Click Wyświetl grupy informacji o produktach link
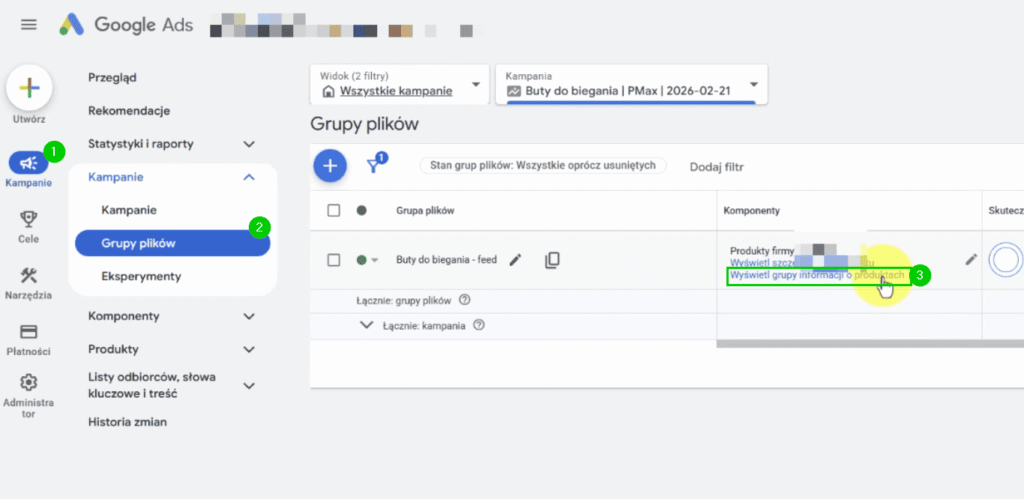 tap(817, 275)
